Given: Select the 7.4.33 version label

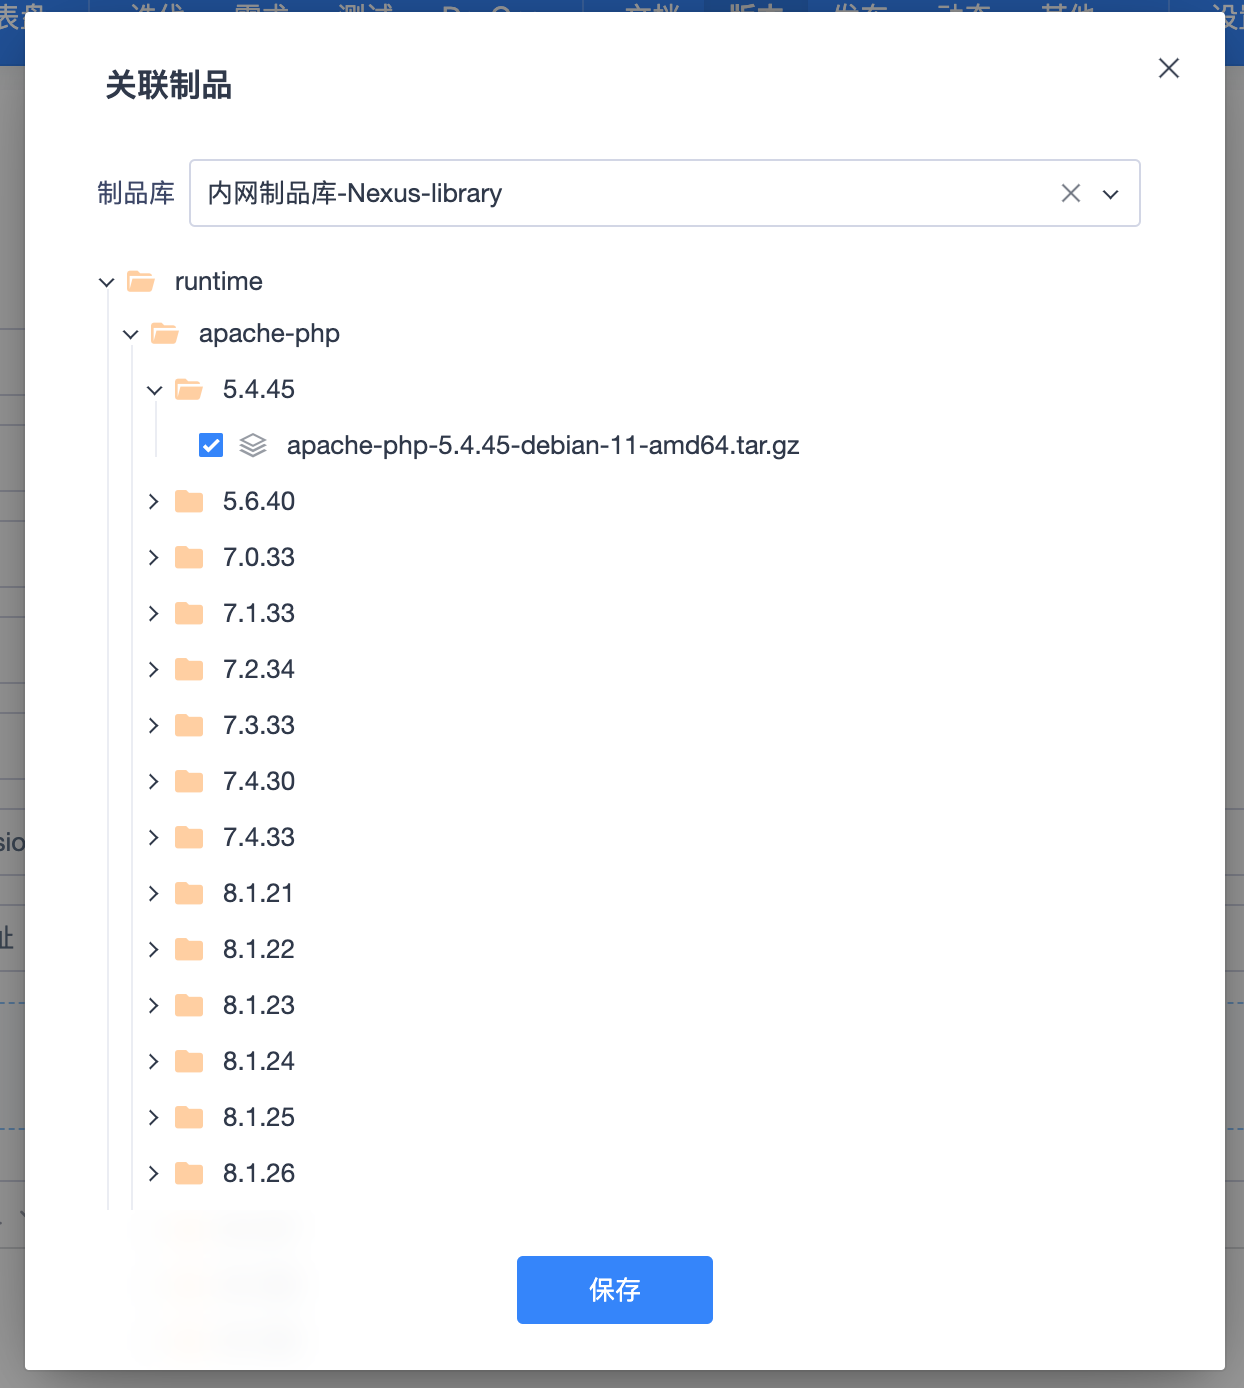Looking at the screenshot, I should pyautogui.click(x=259, y=837).
